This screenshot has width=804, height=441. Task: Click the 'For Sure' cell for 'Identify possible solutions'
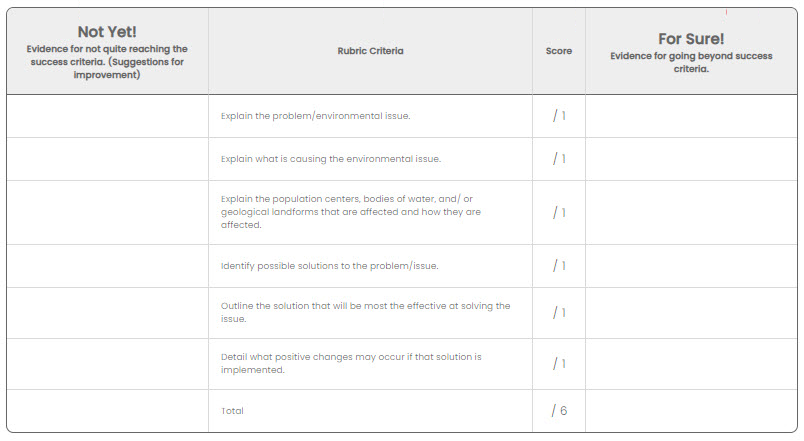pyautogui.click(x=691, y=266)
